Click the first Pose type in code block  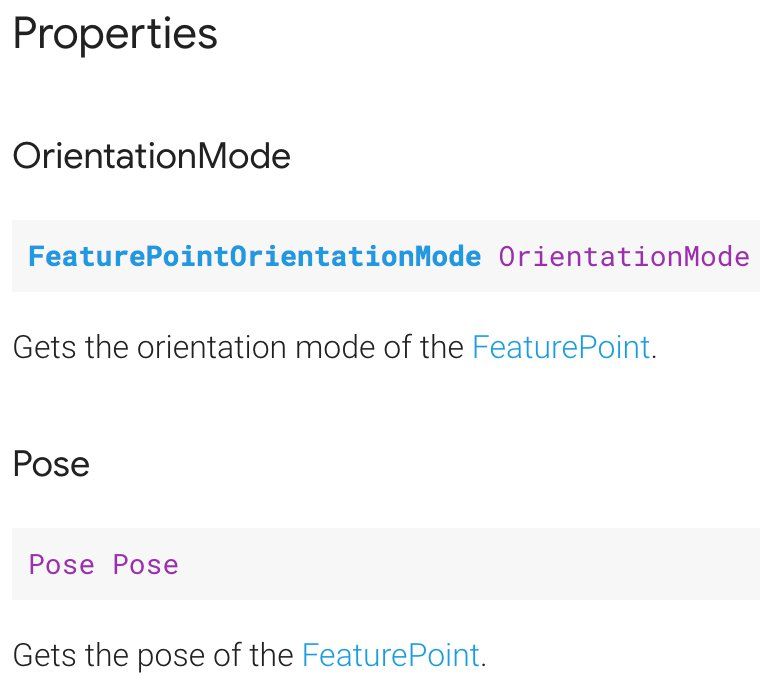pyautogui.click(x=62, y=565)
